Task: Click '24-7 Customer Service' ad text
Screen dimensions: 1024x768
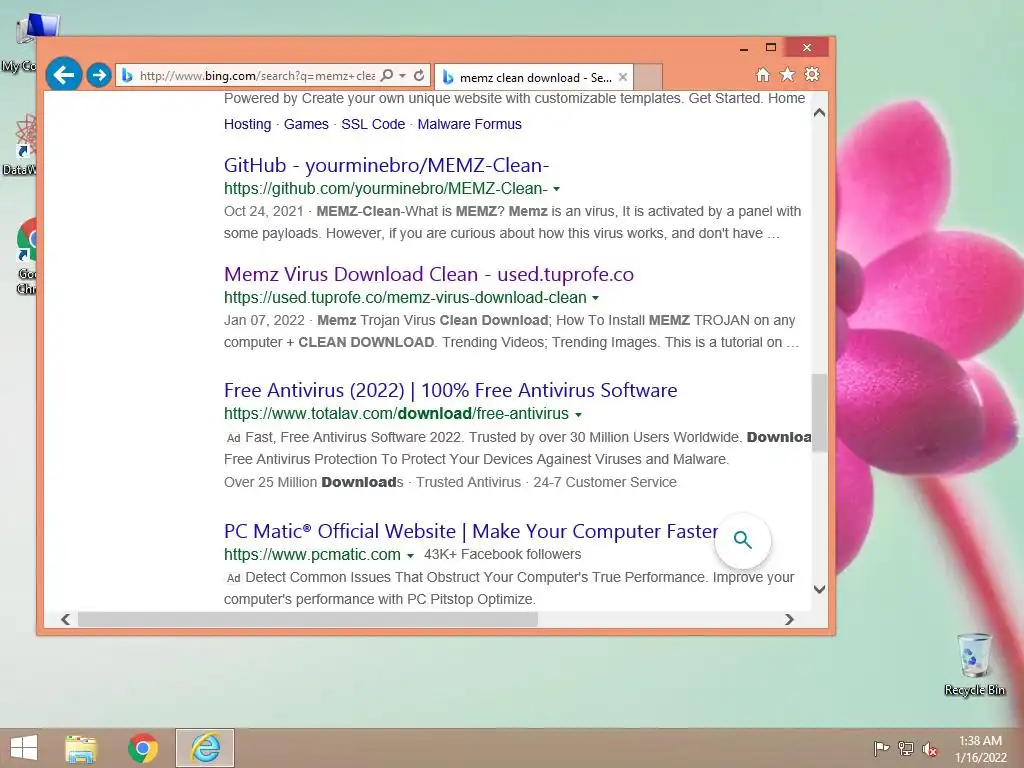Action: click(605, 483)
